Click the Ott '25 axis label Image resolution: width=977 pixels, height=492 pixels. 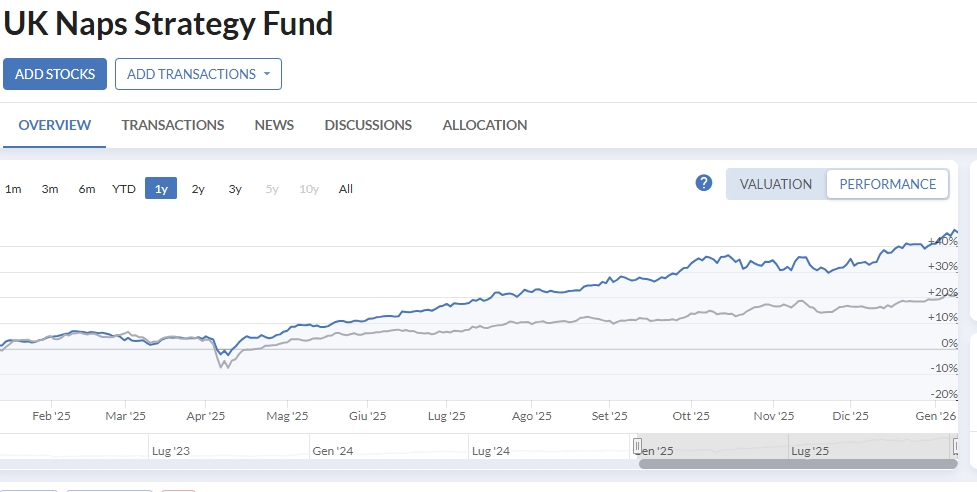tap(691, 416)
